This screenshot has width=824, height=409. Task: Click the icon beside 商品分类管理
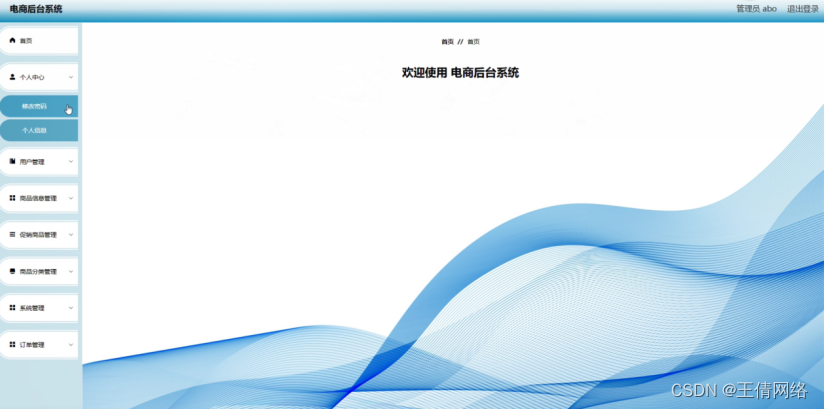pos(13,271)
